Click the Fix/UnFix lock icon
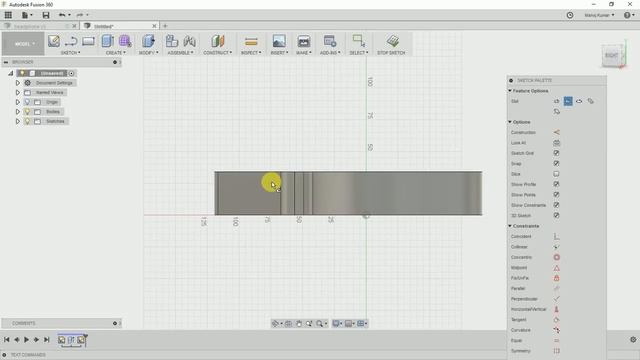640x360 pixels. click(556, 278)
